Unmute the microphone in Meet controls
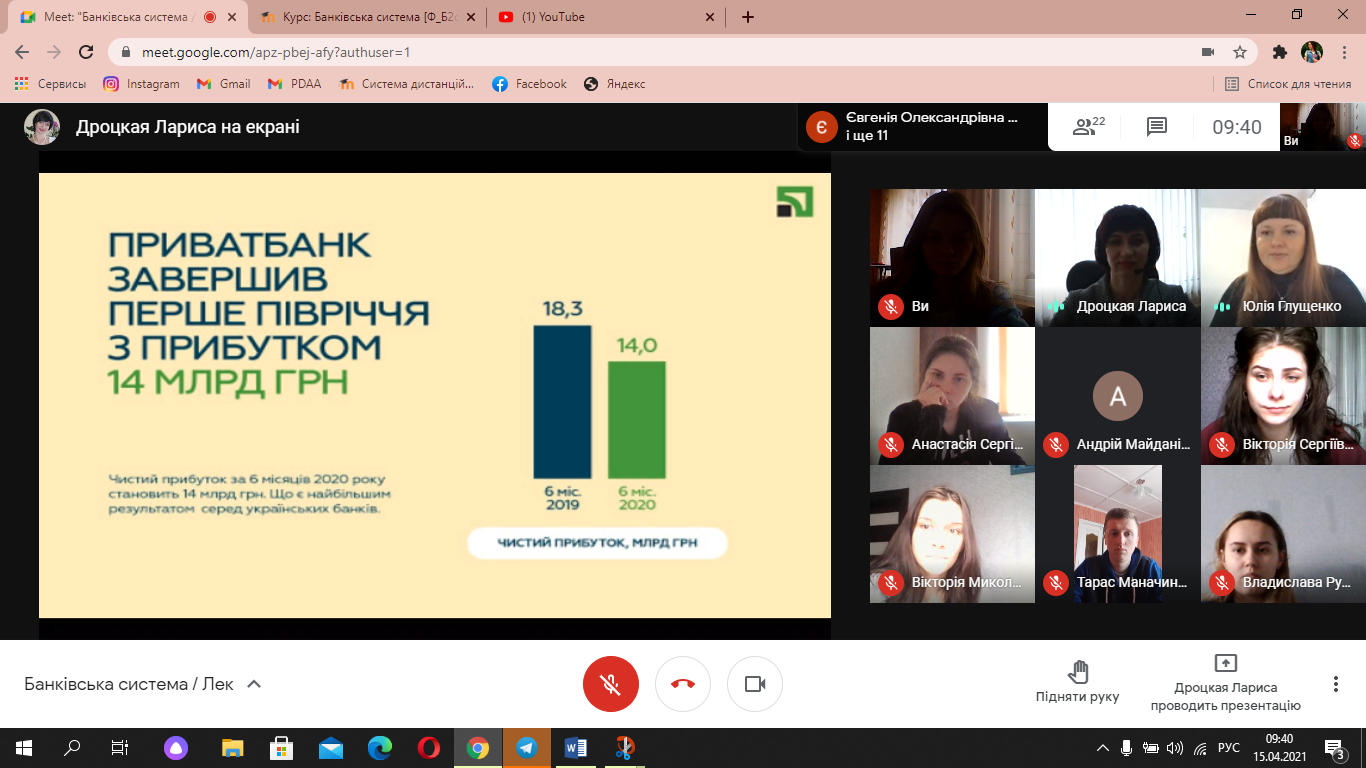Screen dimensions: 1366x768 611,684
